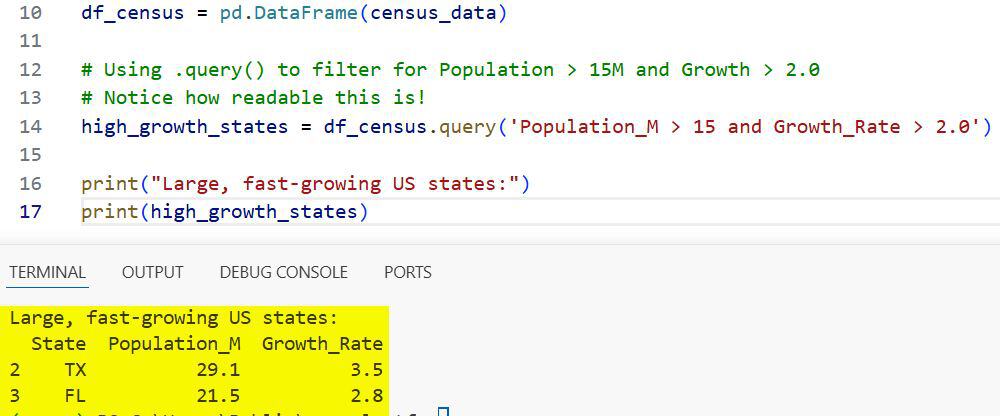Click high_growth_states variable on line 14

coord(184,127)
